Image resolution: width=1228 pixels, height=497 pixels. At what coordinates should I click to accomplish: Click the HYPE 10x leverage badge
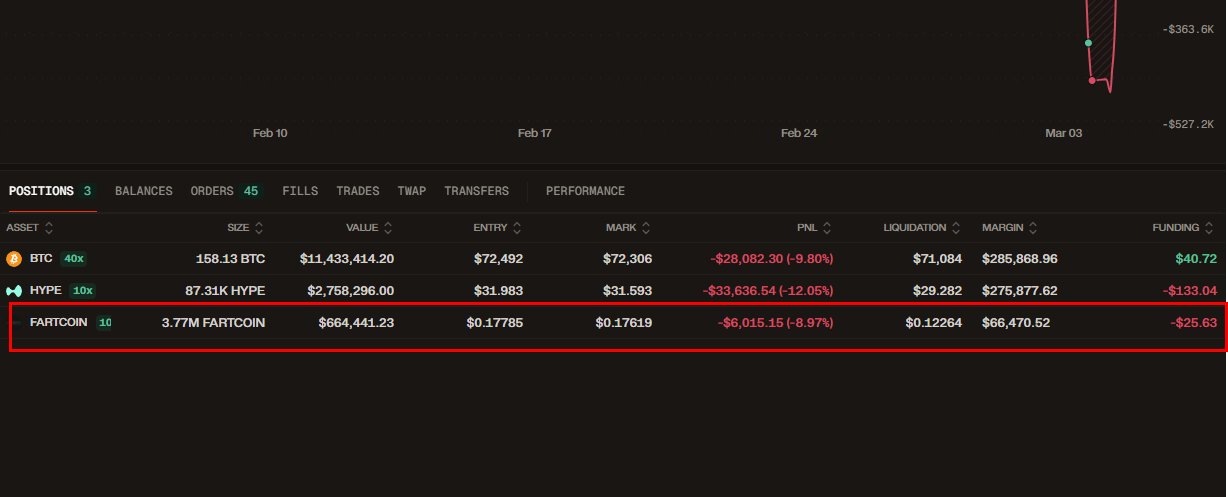tap(82, 291)
